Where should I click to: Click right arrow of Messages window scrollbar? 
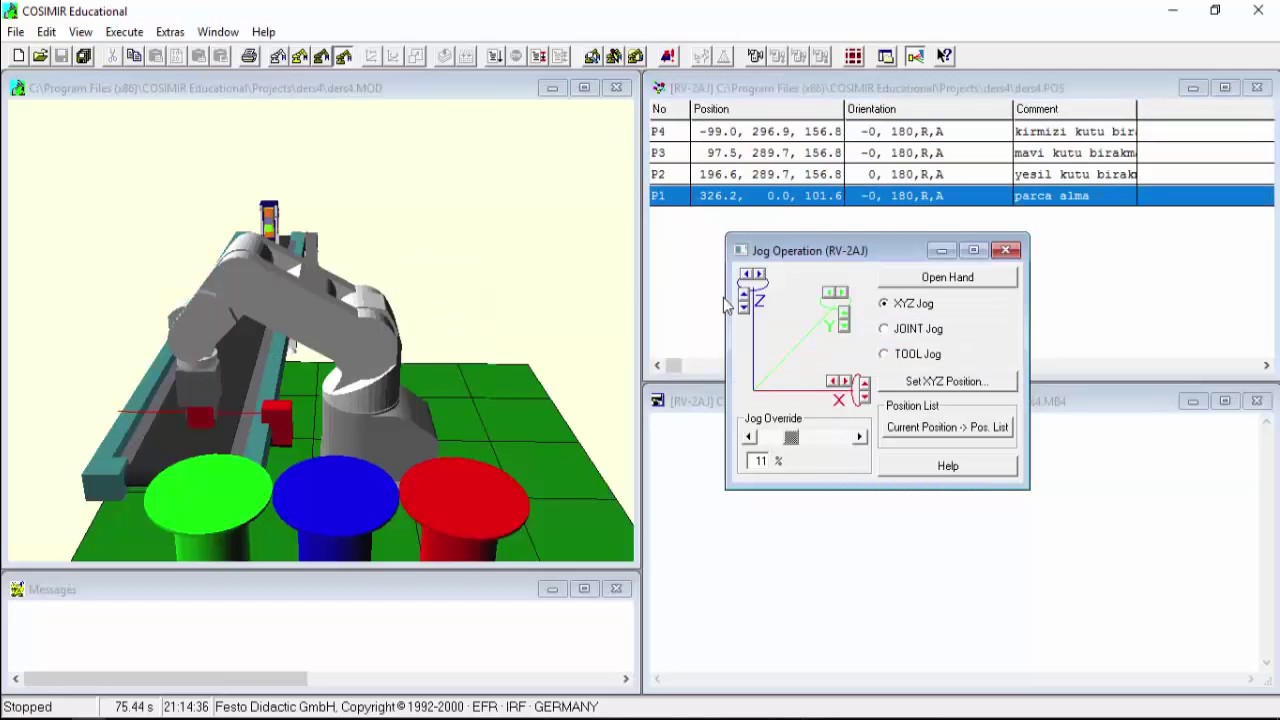626,679
